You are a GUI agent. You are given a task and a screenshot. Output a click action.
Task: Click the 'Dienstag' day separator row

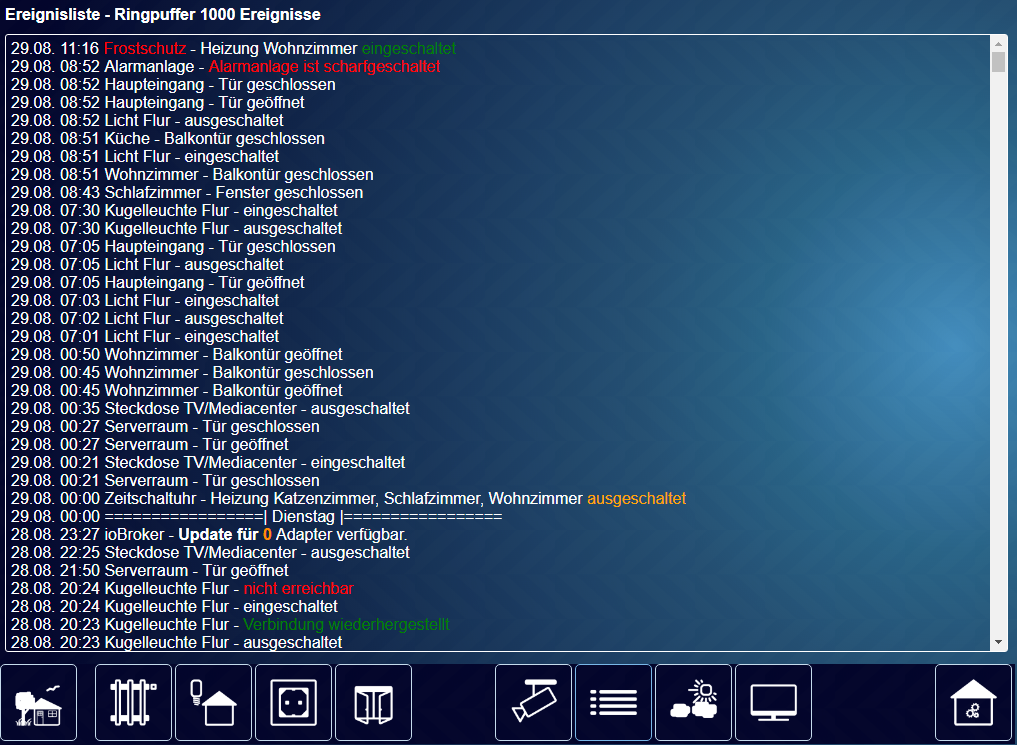(256, 517)
